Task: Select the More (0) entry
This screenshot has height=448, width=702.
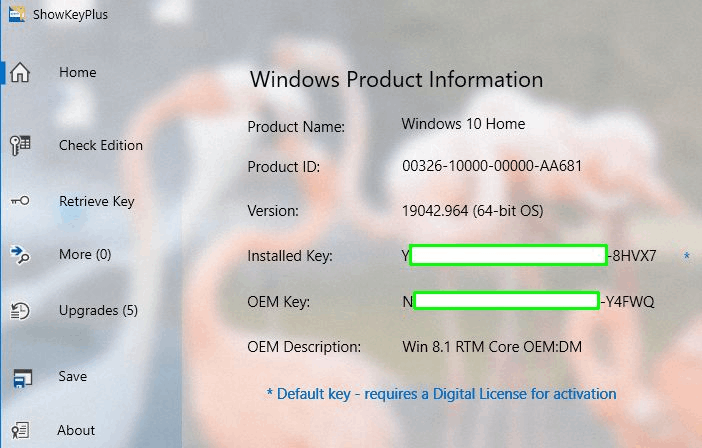Action: (85, 255)
